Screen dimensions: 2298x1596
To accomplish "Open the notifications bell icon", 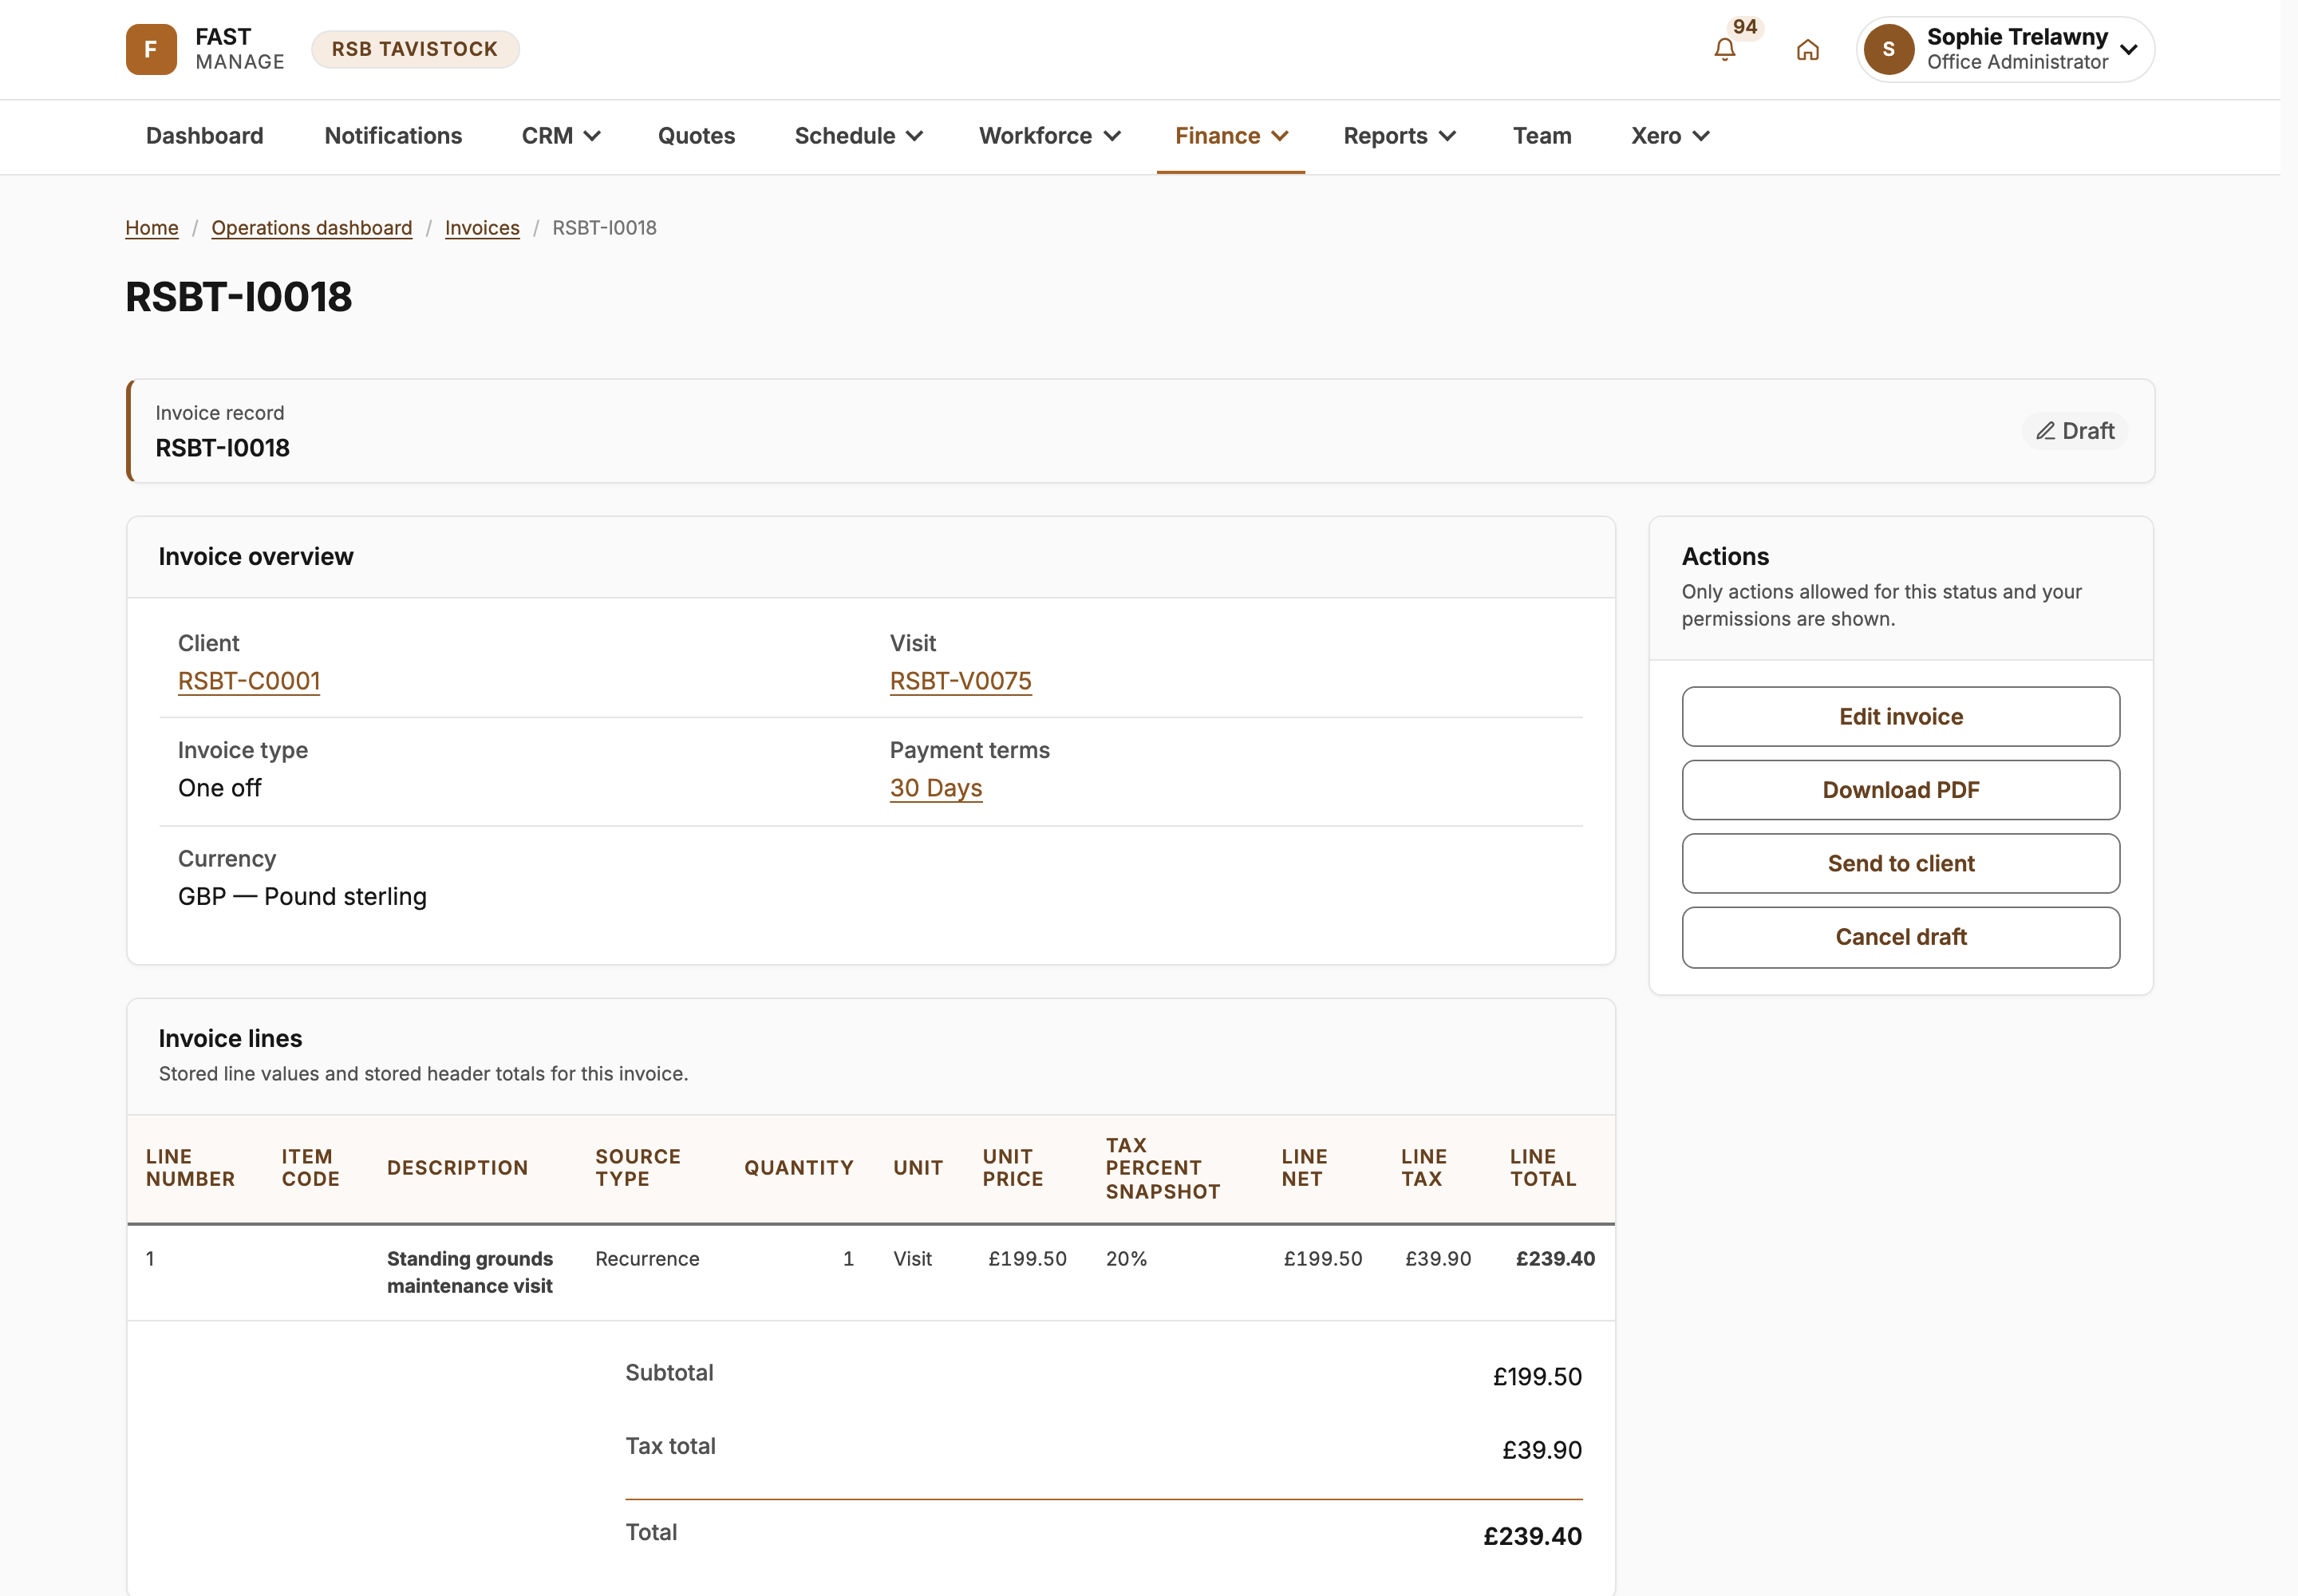I will tap(1724, 49).
